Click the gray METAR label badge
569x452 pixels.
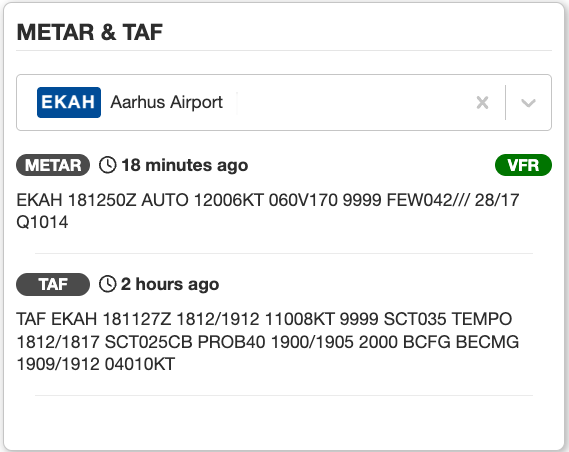click(x=53, y=165)
